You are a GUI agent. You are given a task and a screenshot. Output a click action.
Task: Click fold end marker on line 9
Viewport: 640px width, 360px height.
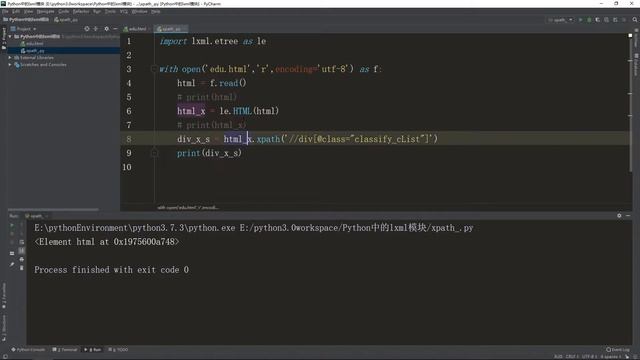coord(154,153)
